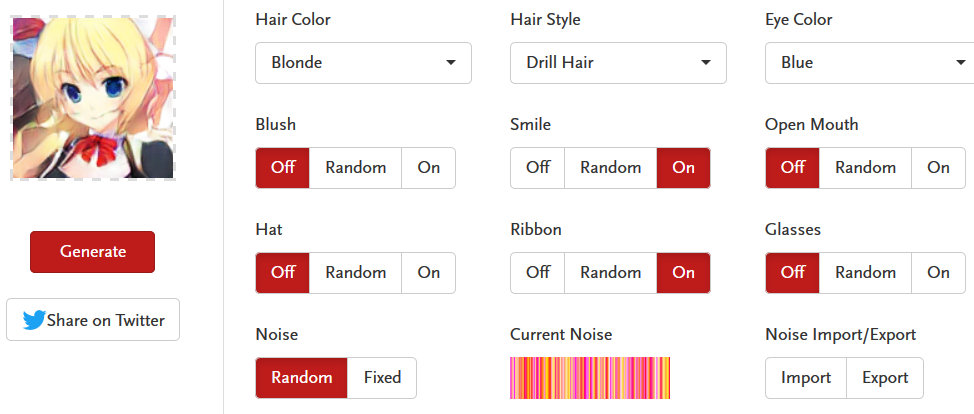Enable the Hat option On
Screen dimensions: 974x414
tap(428, 273)
